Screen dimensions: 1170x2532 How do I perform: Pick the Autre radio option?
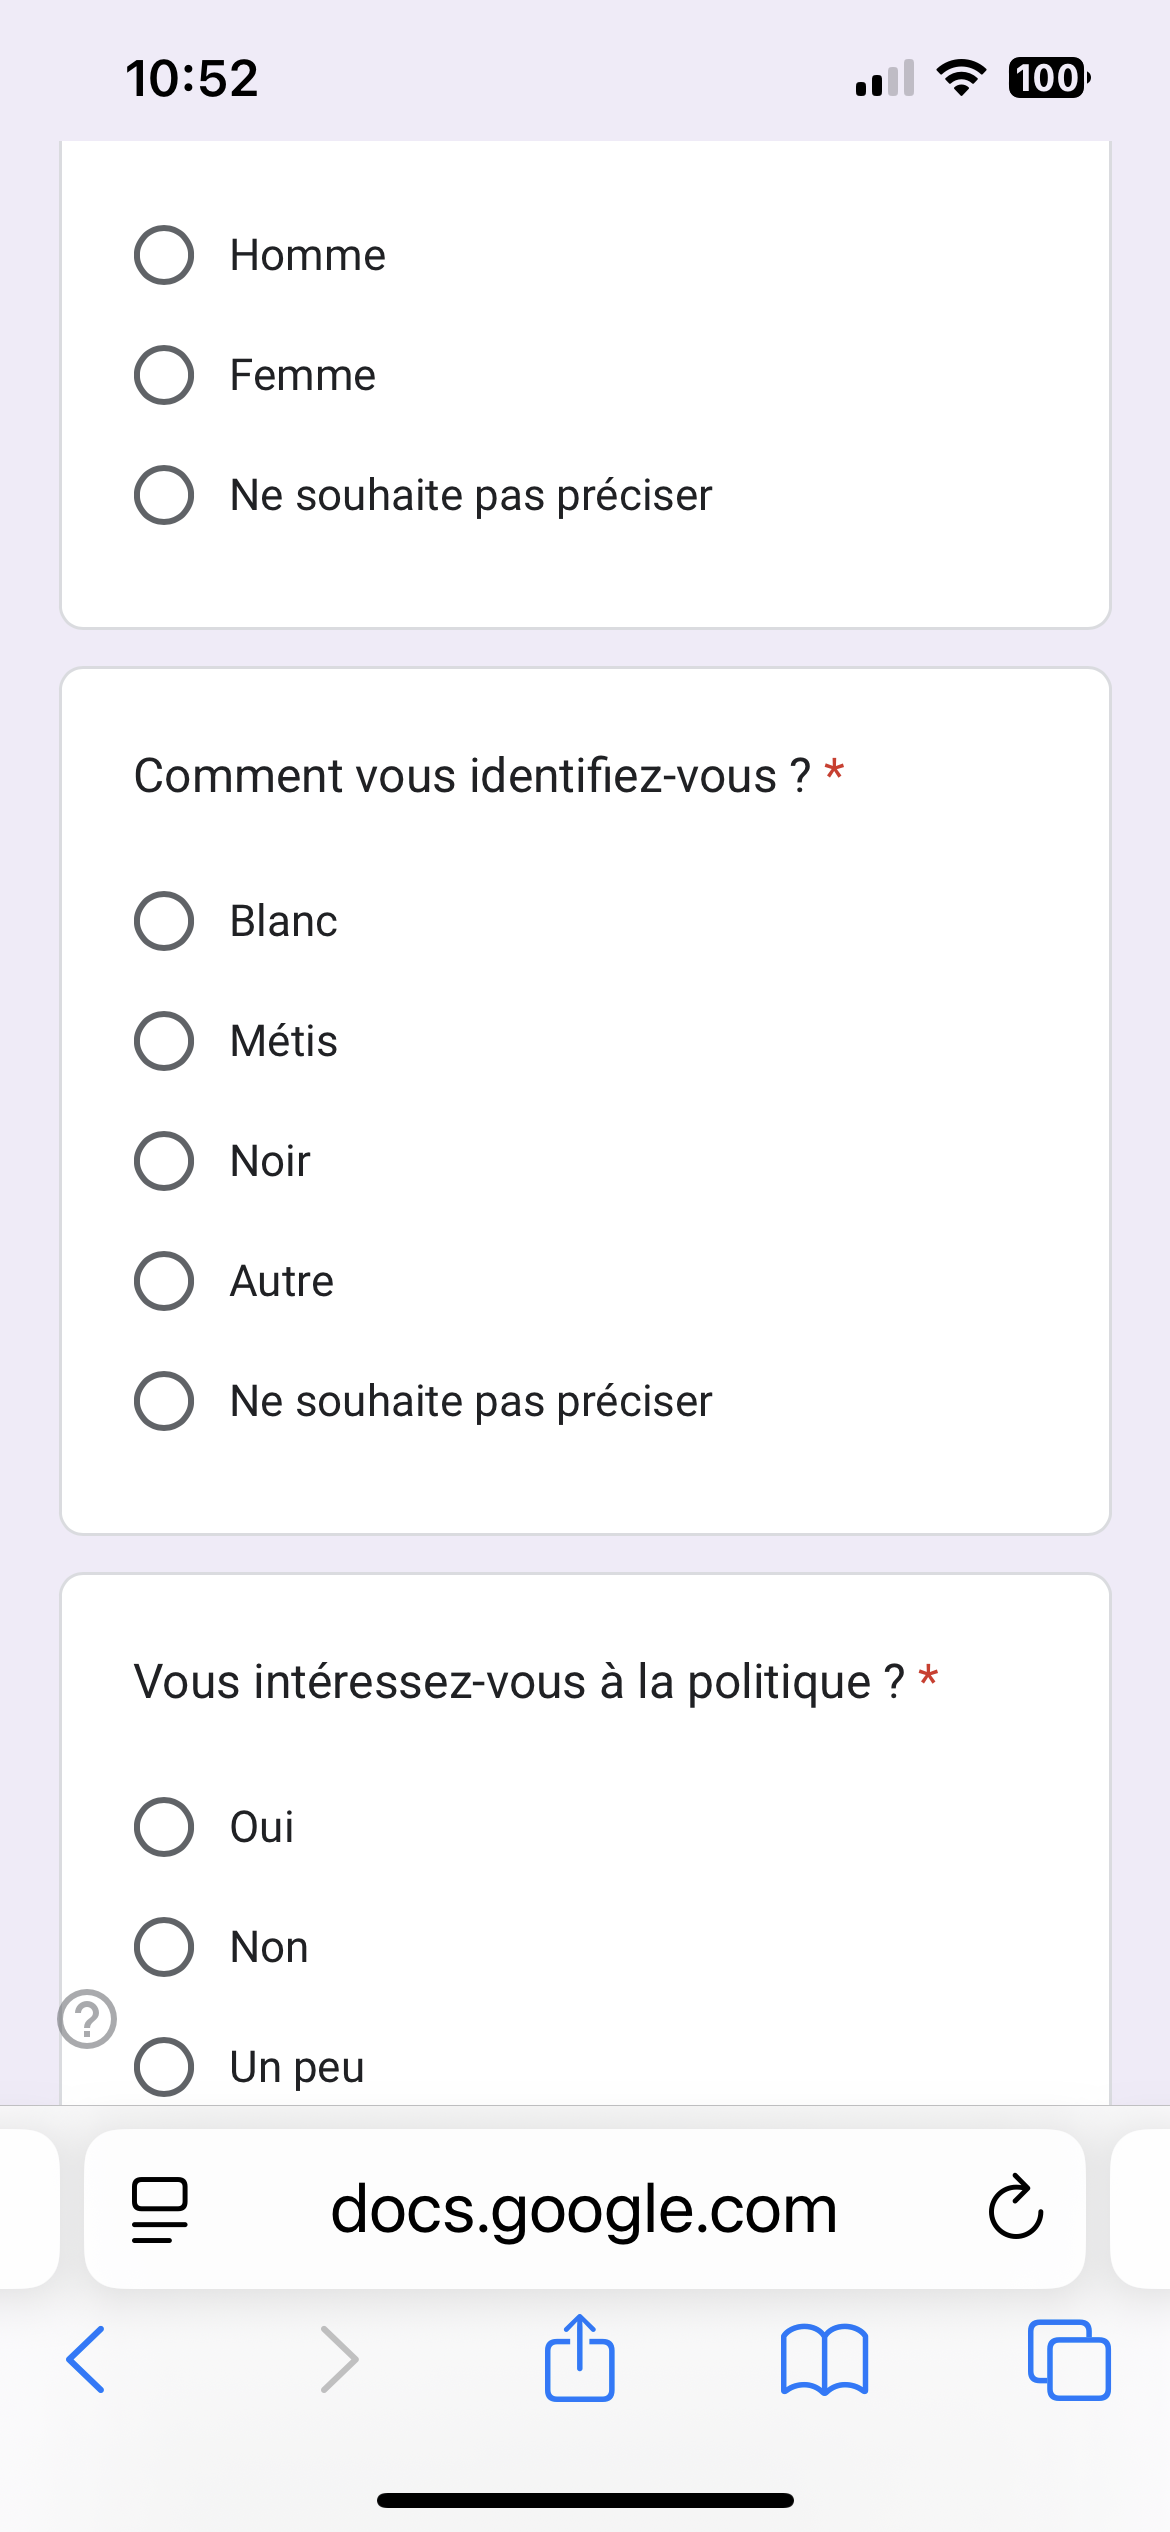point(164,1281)
